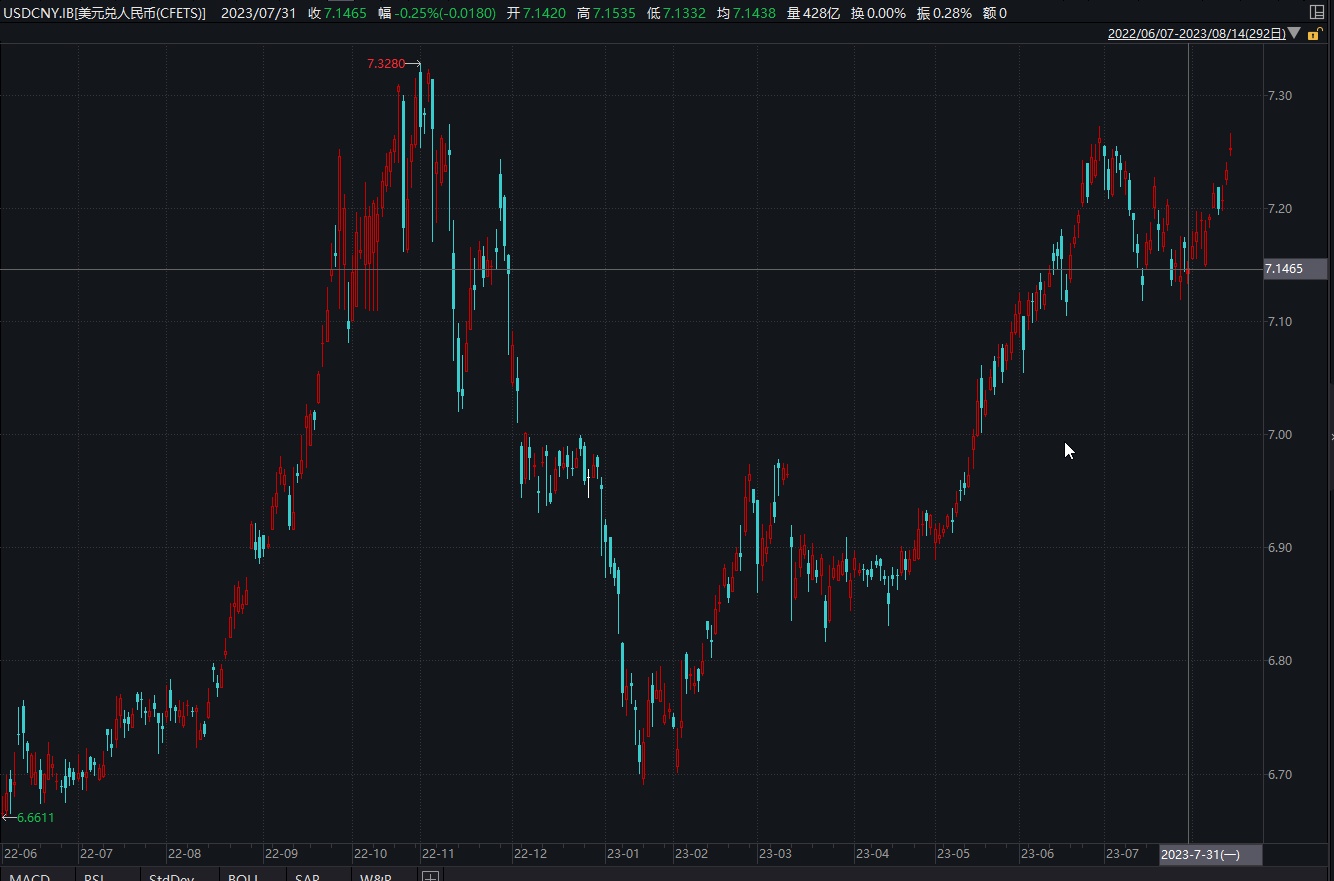Click the 22-11 month label on time axis
Screen dimensions: 1334x881
coord(438,854)
